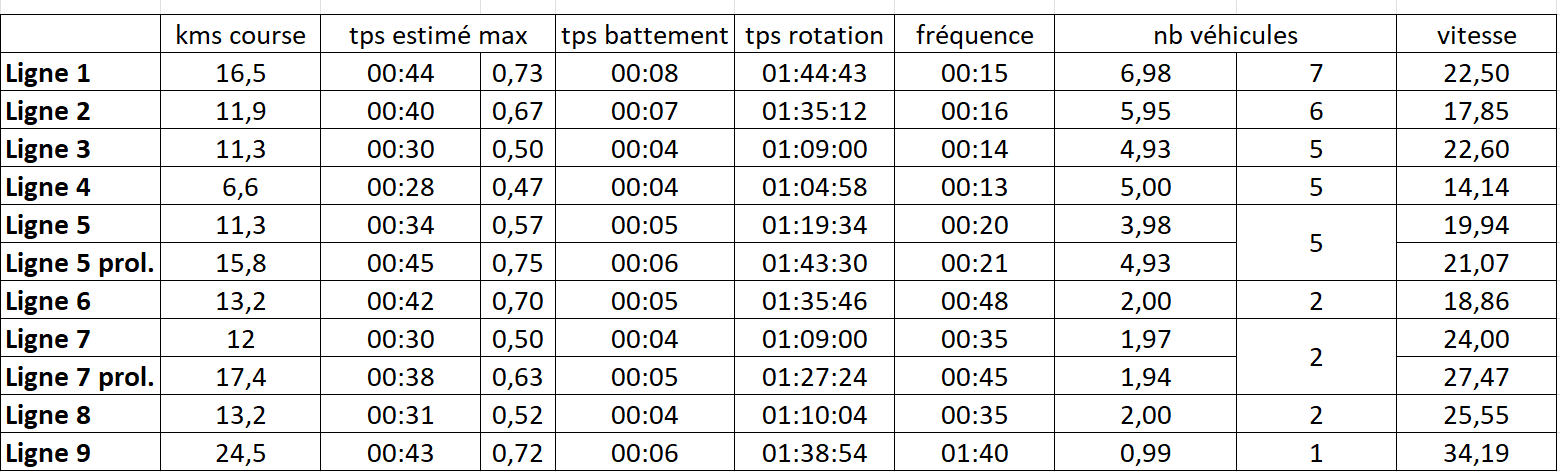The width and height of the screenshot is (1560, 472).
Task: Click Ligne 3 speed value 22,60
Action: coord(1476,149)
